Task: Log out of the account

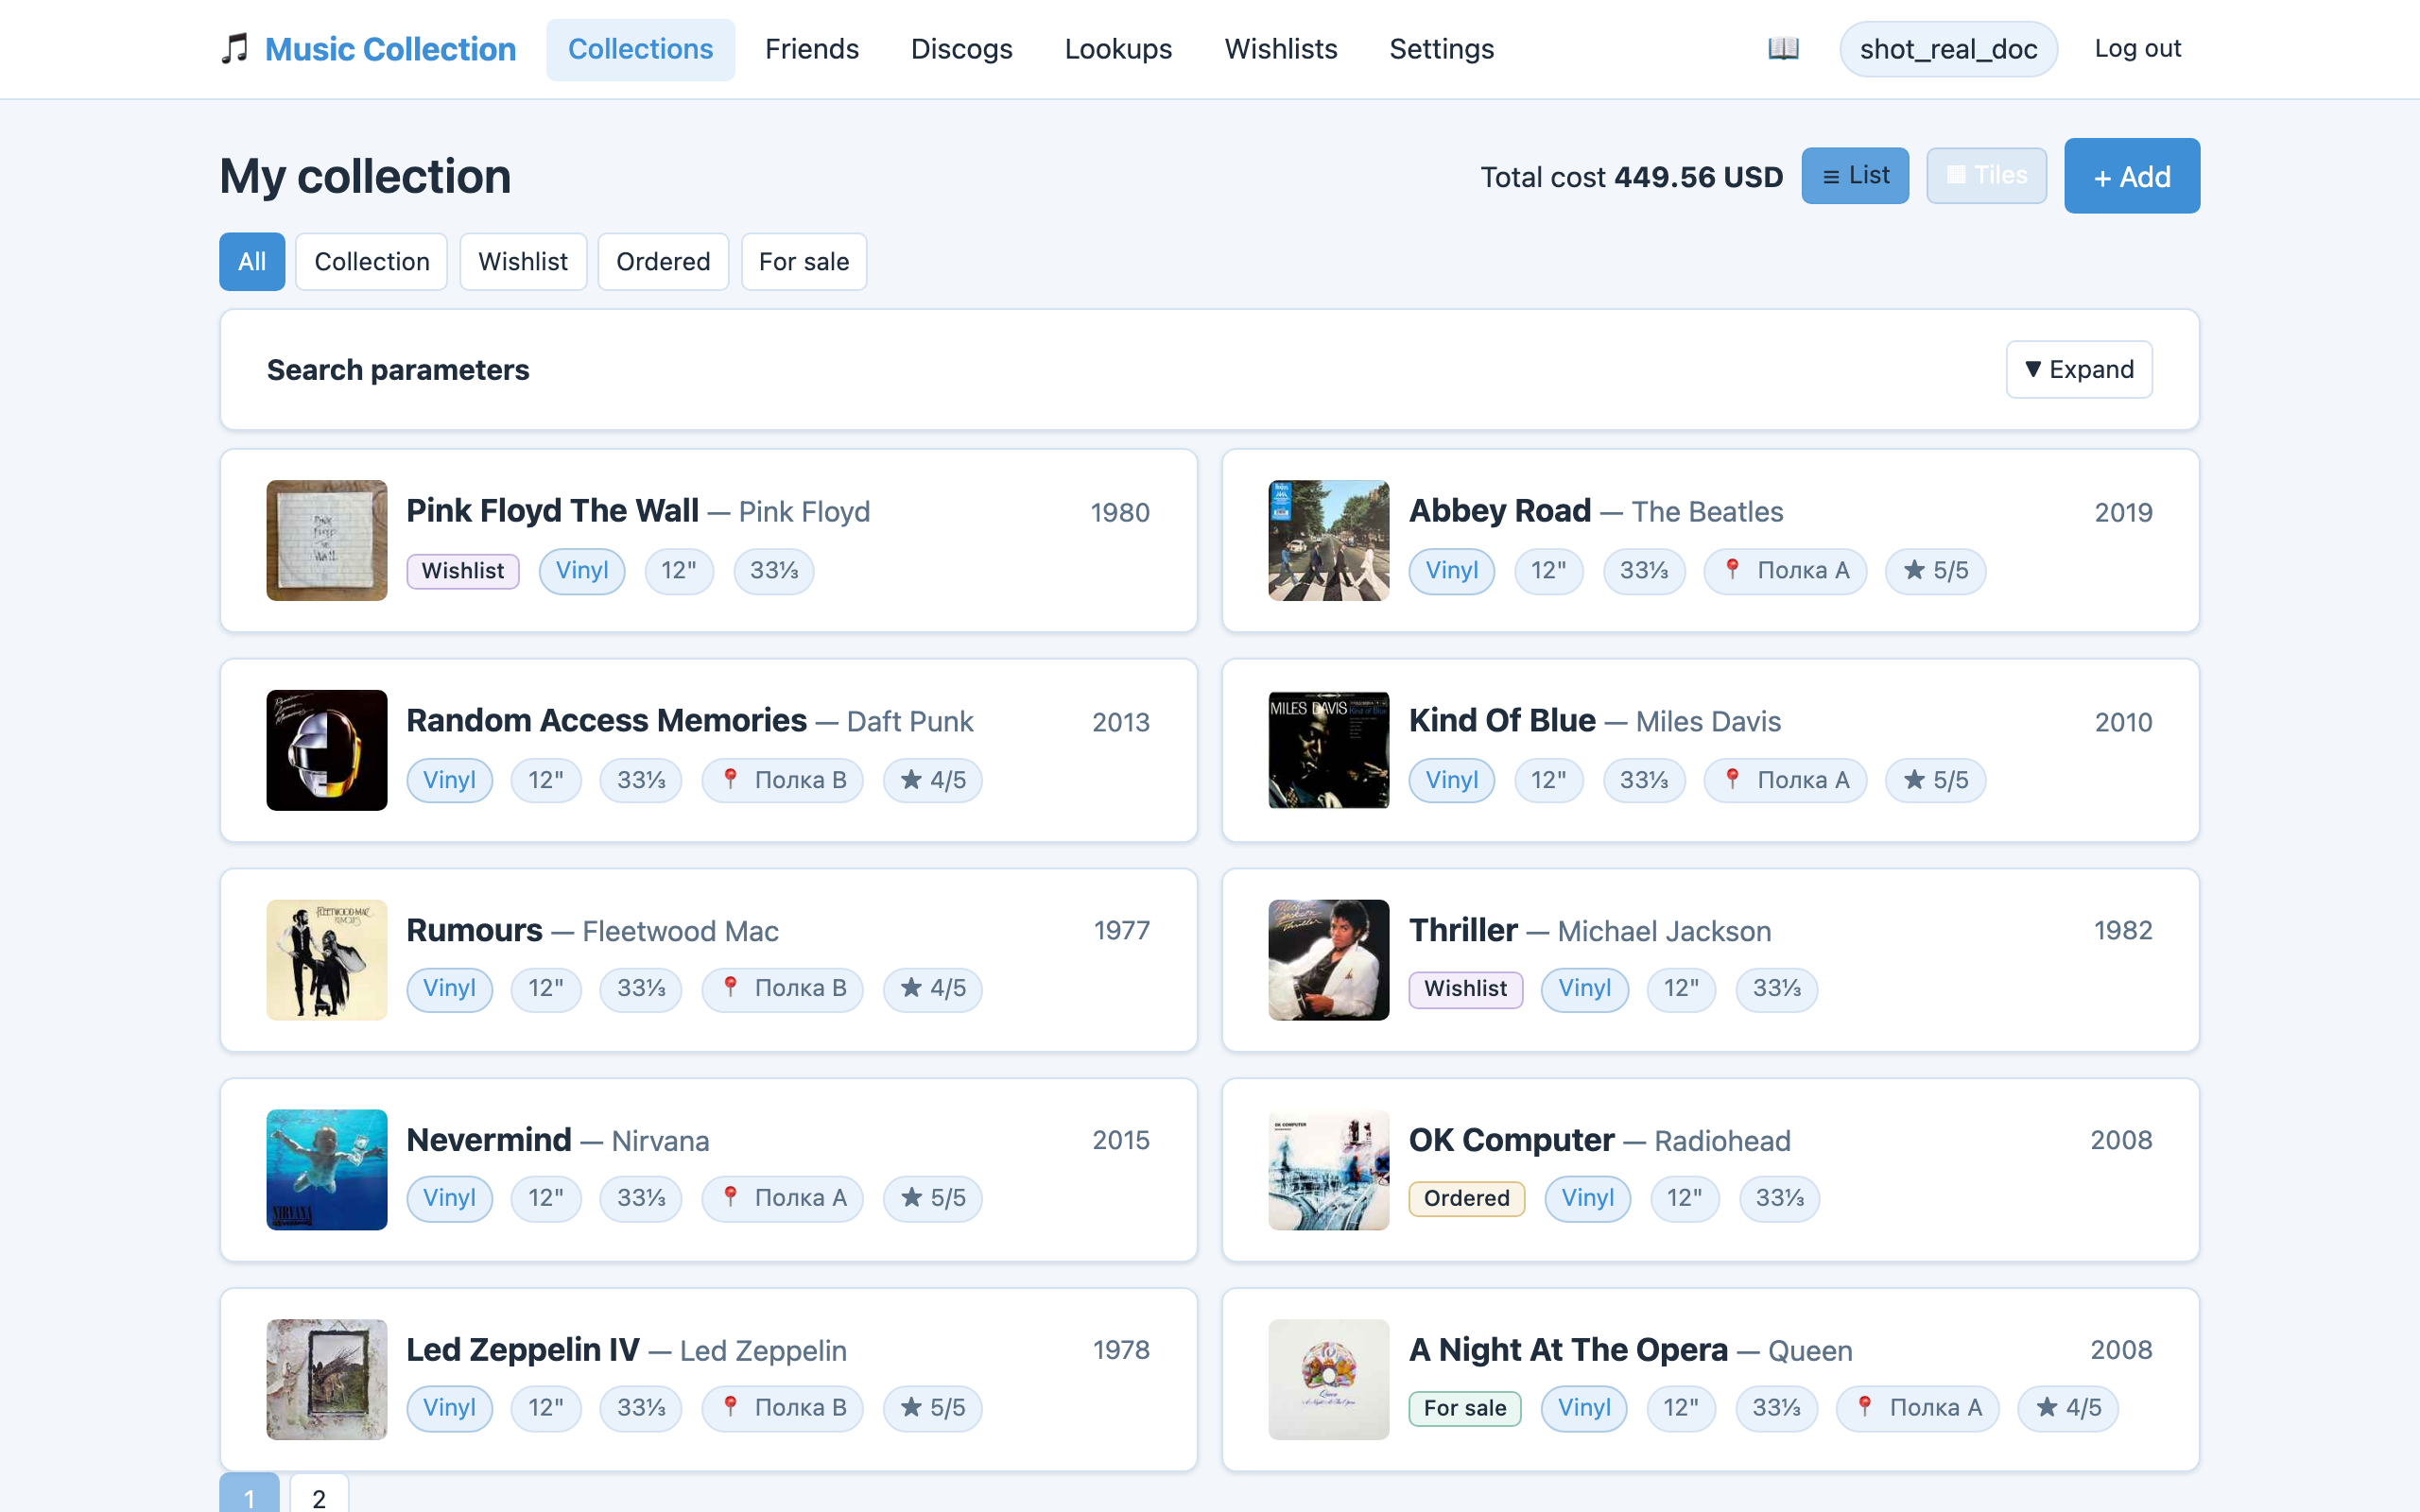Action: [2138, 49]
